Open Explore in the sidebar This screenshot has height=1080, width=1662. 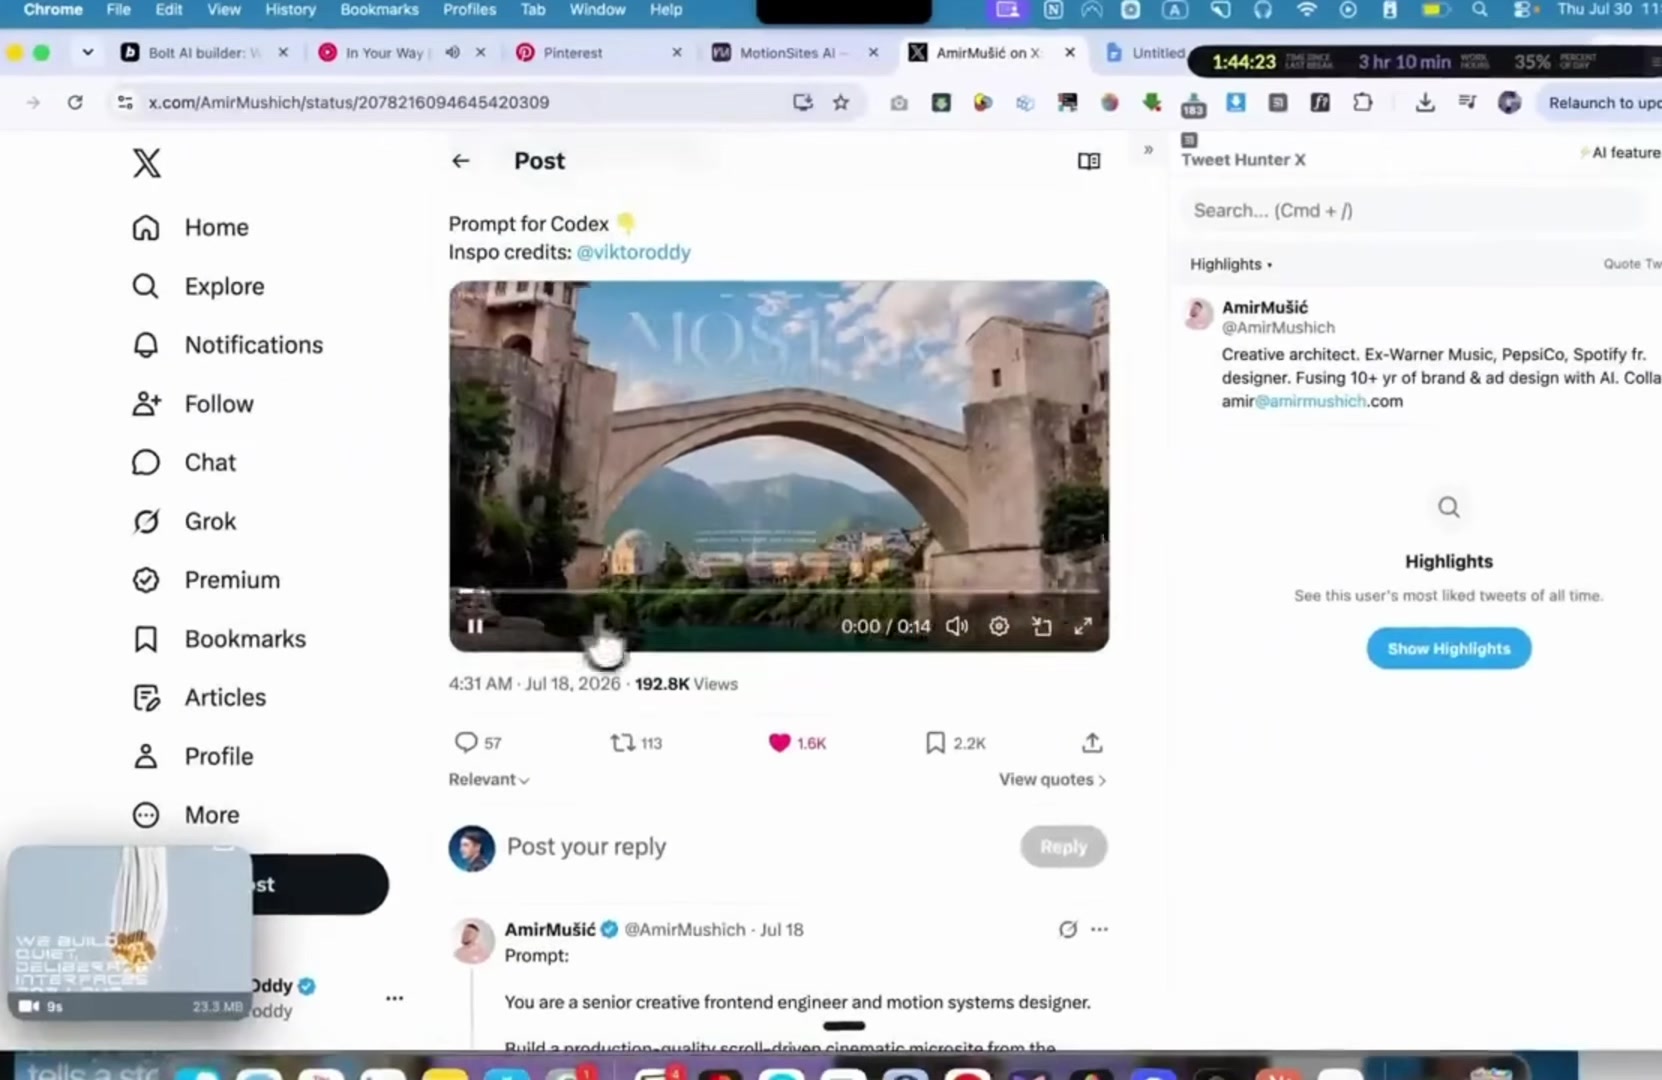click(199, 287)
